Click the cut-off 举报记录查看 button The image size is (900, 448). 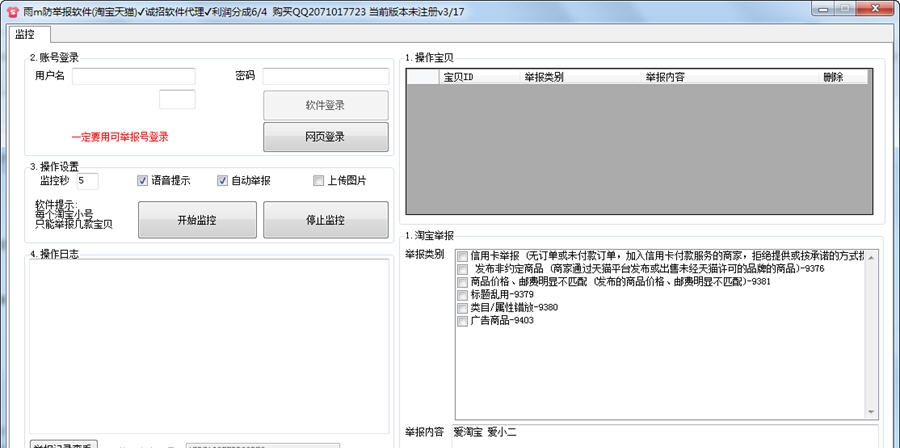pyautogui.click(x=64, y=445)
